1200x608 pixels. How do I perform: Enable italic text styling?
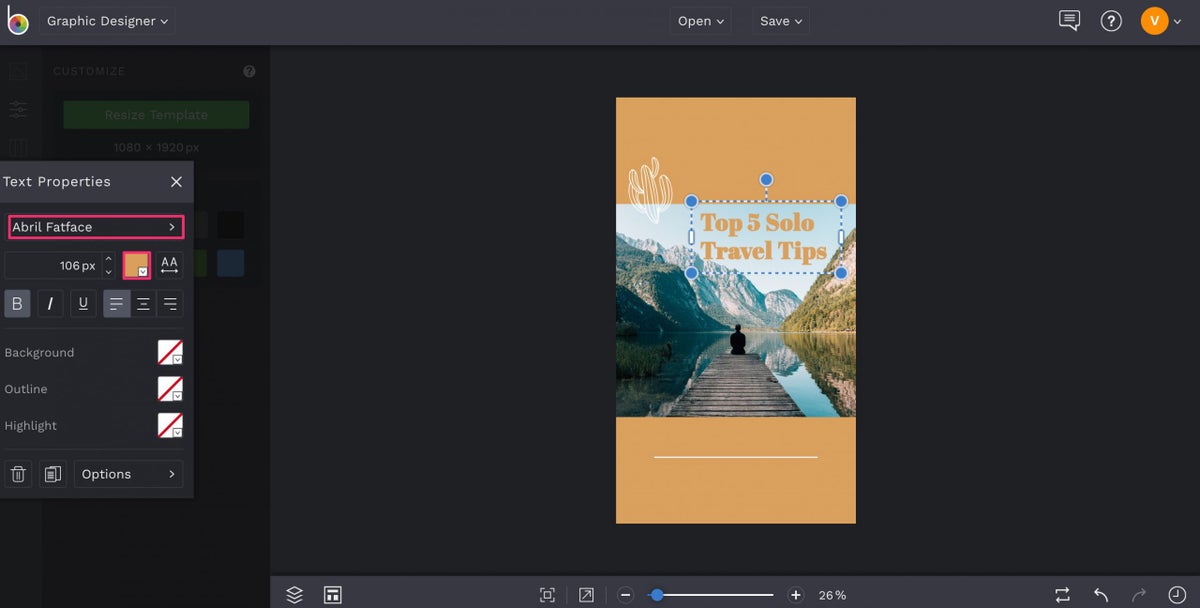click(x=49, y=303)
